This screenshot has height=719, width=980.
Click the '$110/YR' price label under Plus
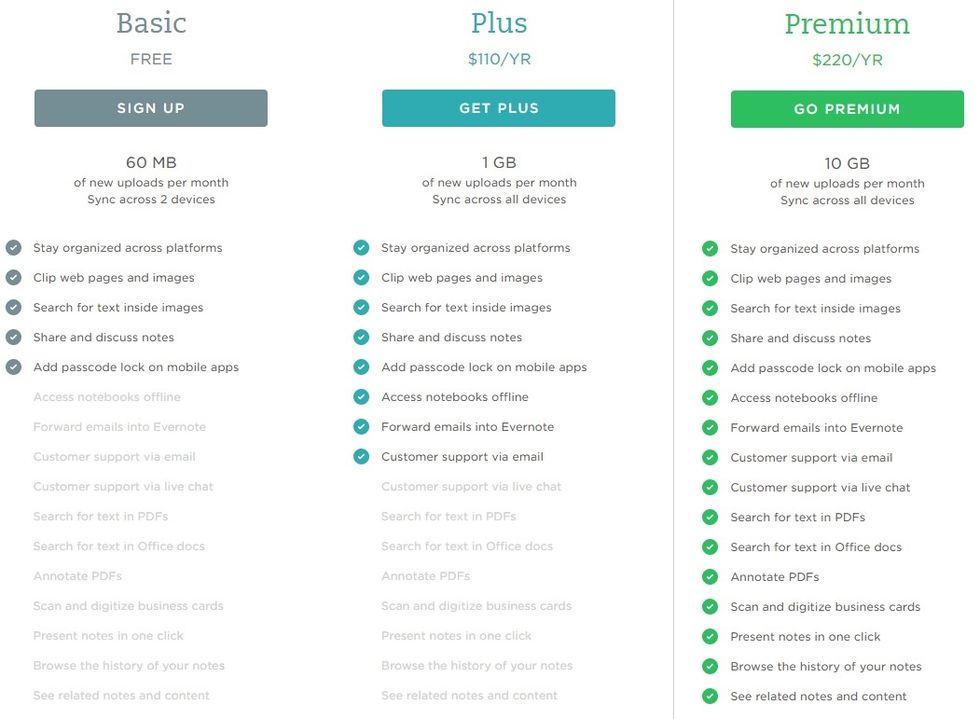click(x=498, y=58)
